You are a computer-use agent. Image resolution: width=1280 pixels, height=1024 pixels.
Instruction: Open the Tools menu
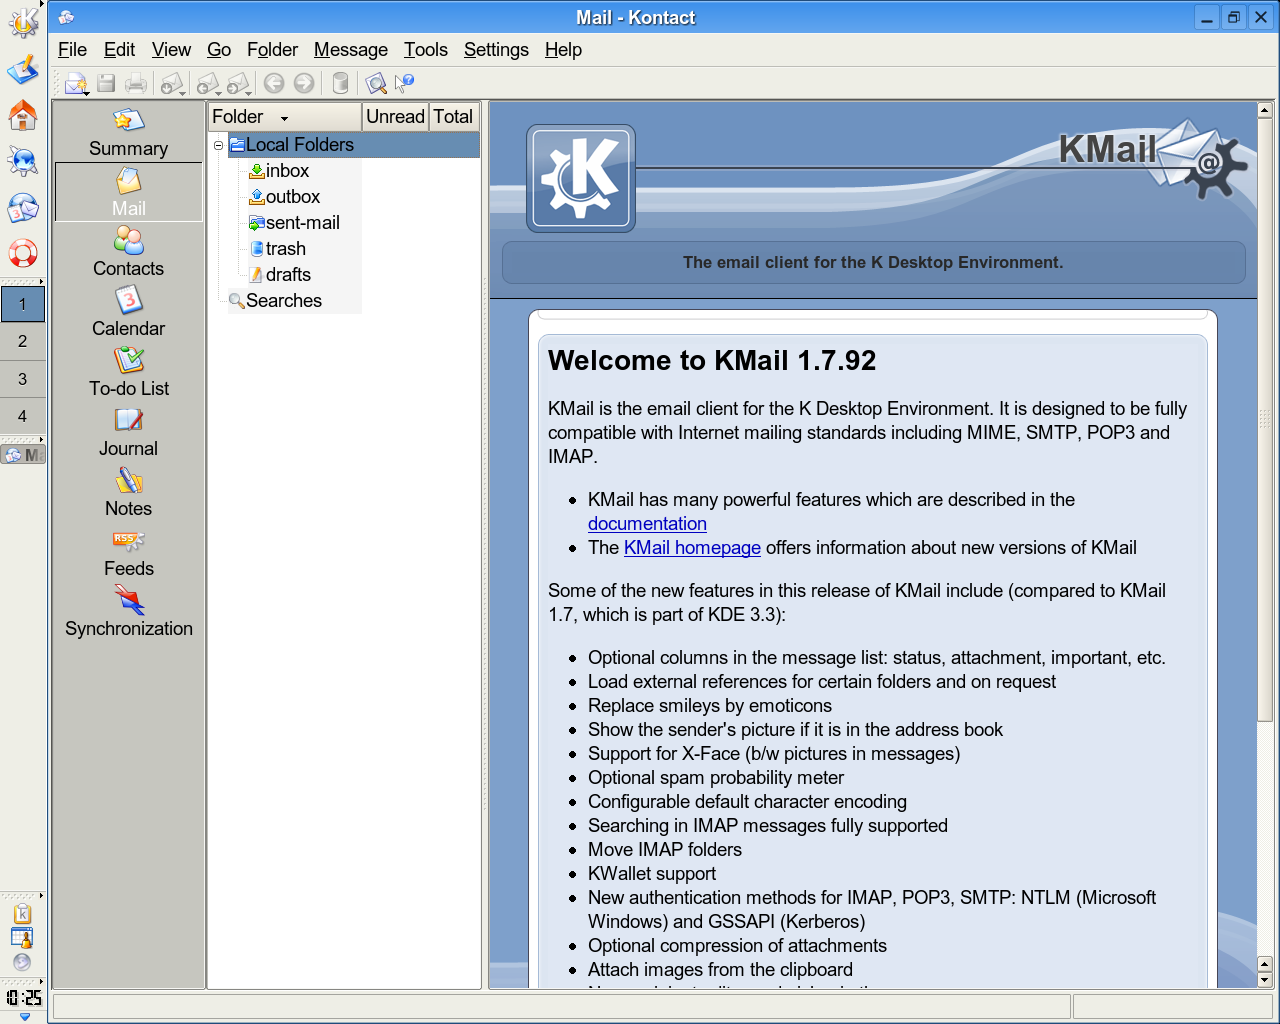pyautogui.click(x=425, y=50)
